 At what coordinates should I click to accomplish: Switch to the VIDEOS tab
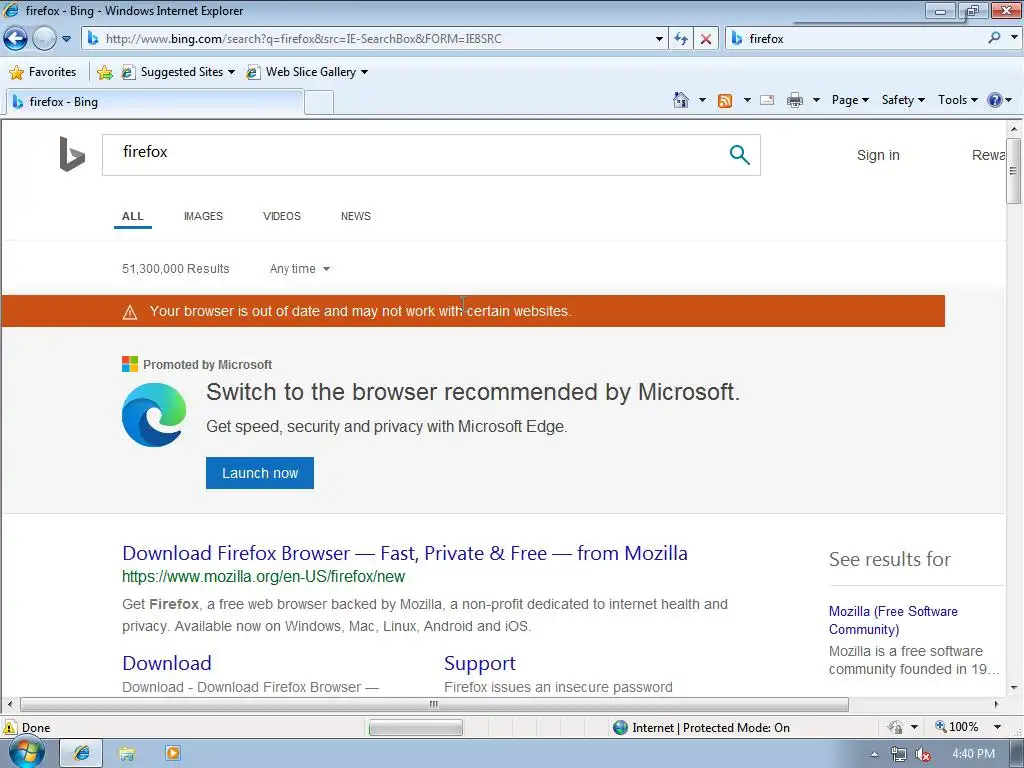281,216
